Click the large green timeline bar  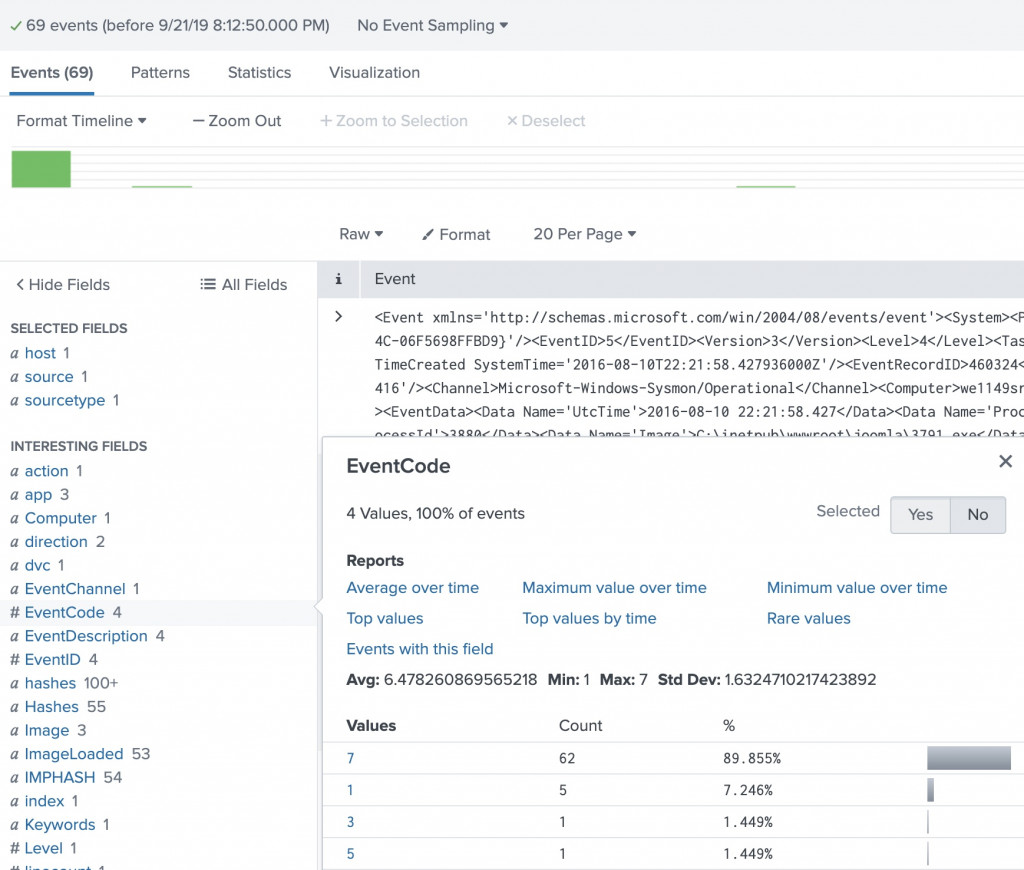(41, 169)
